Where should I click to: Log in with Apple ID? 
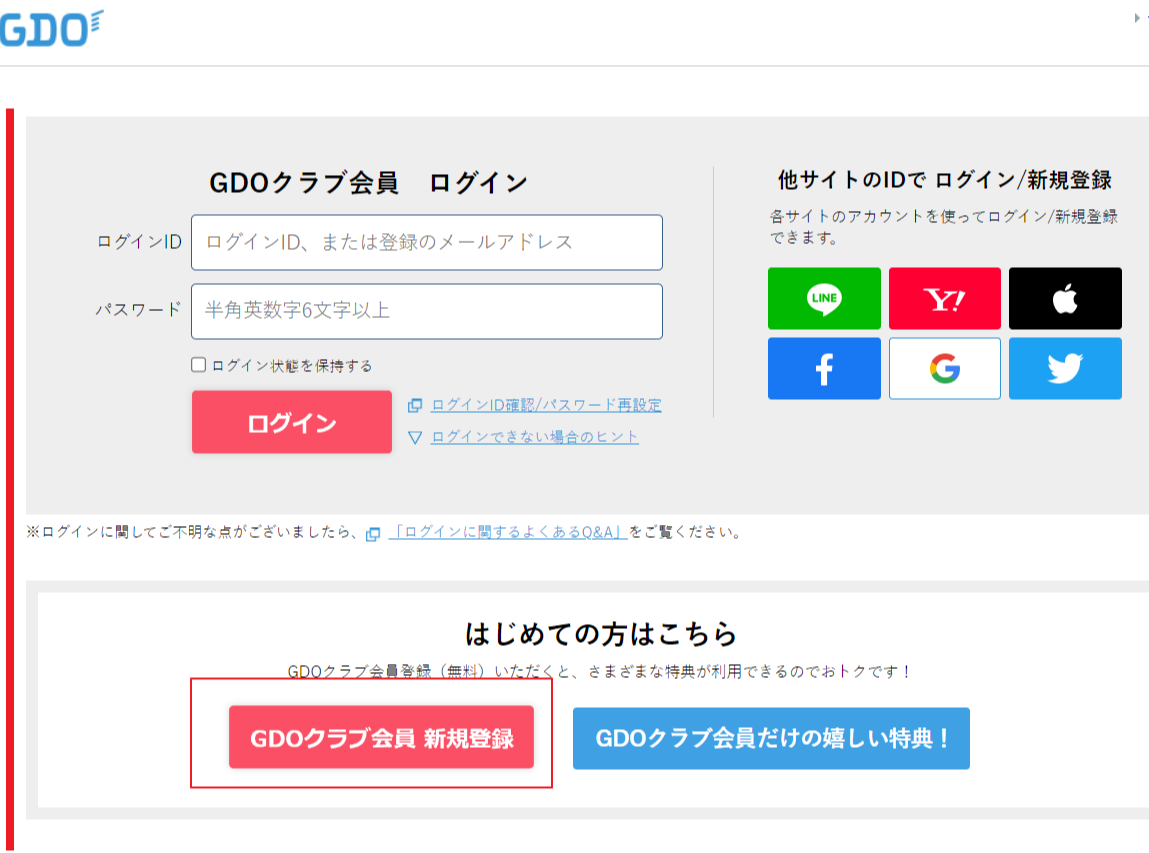pos(1065,298)
